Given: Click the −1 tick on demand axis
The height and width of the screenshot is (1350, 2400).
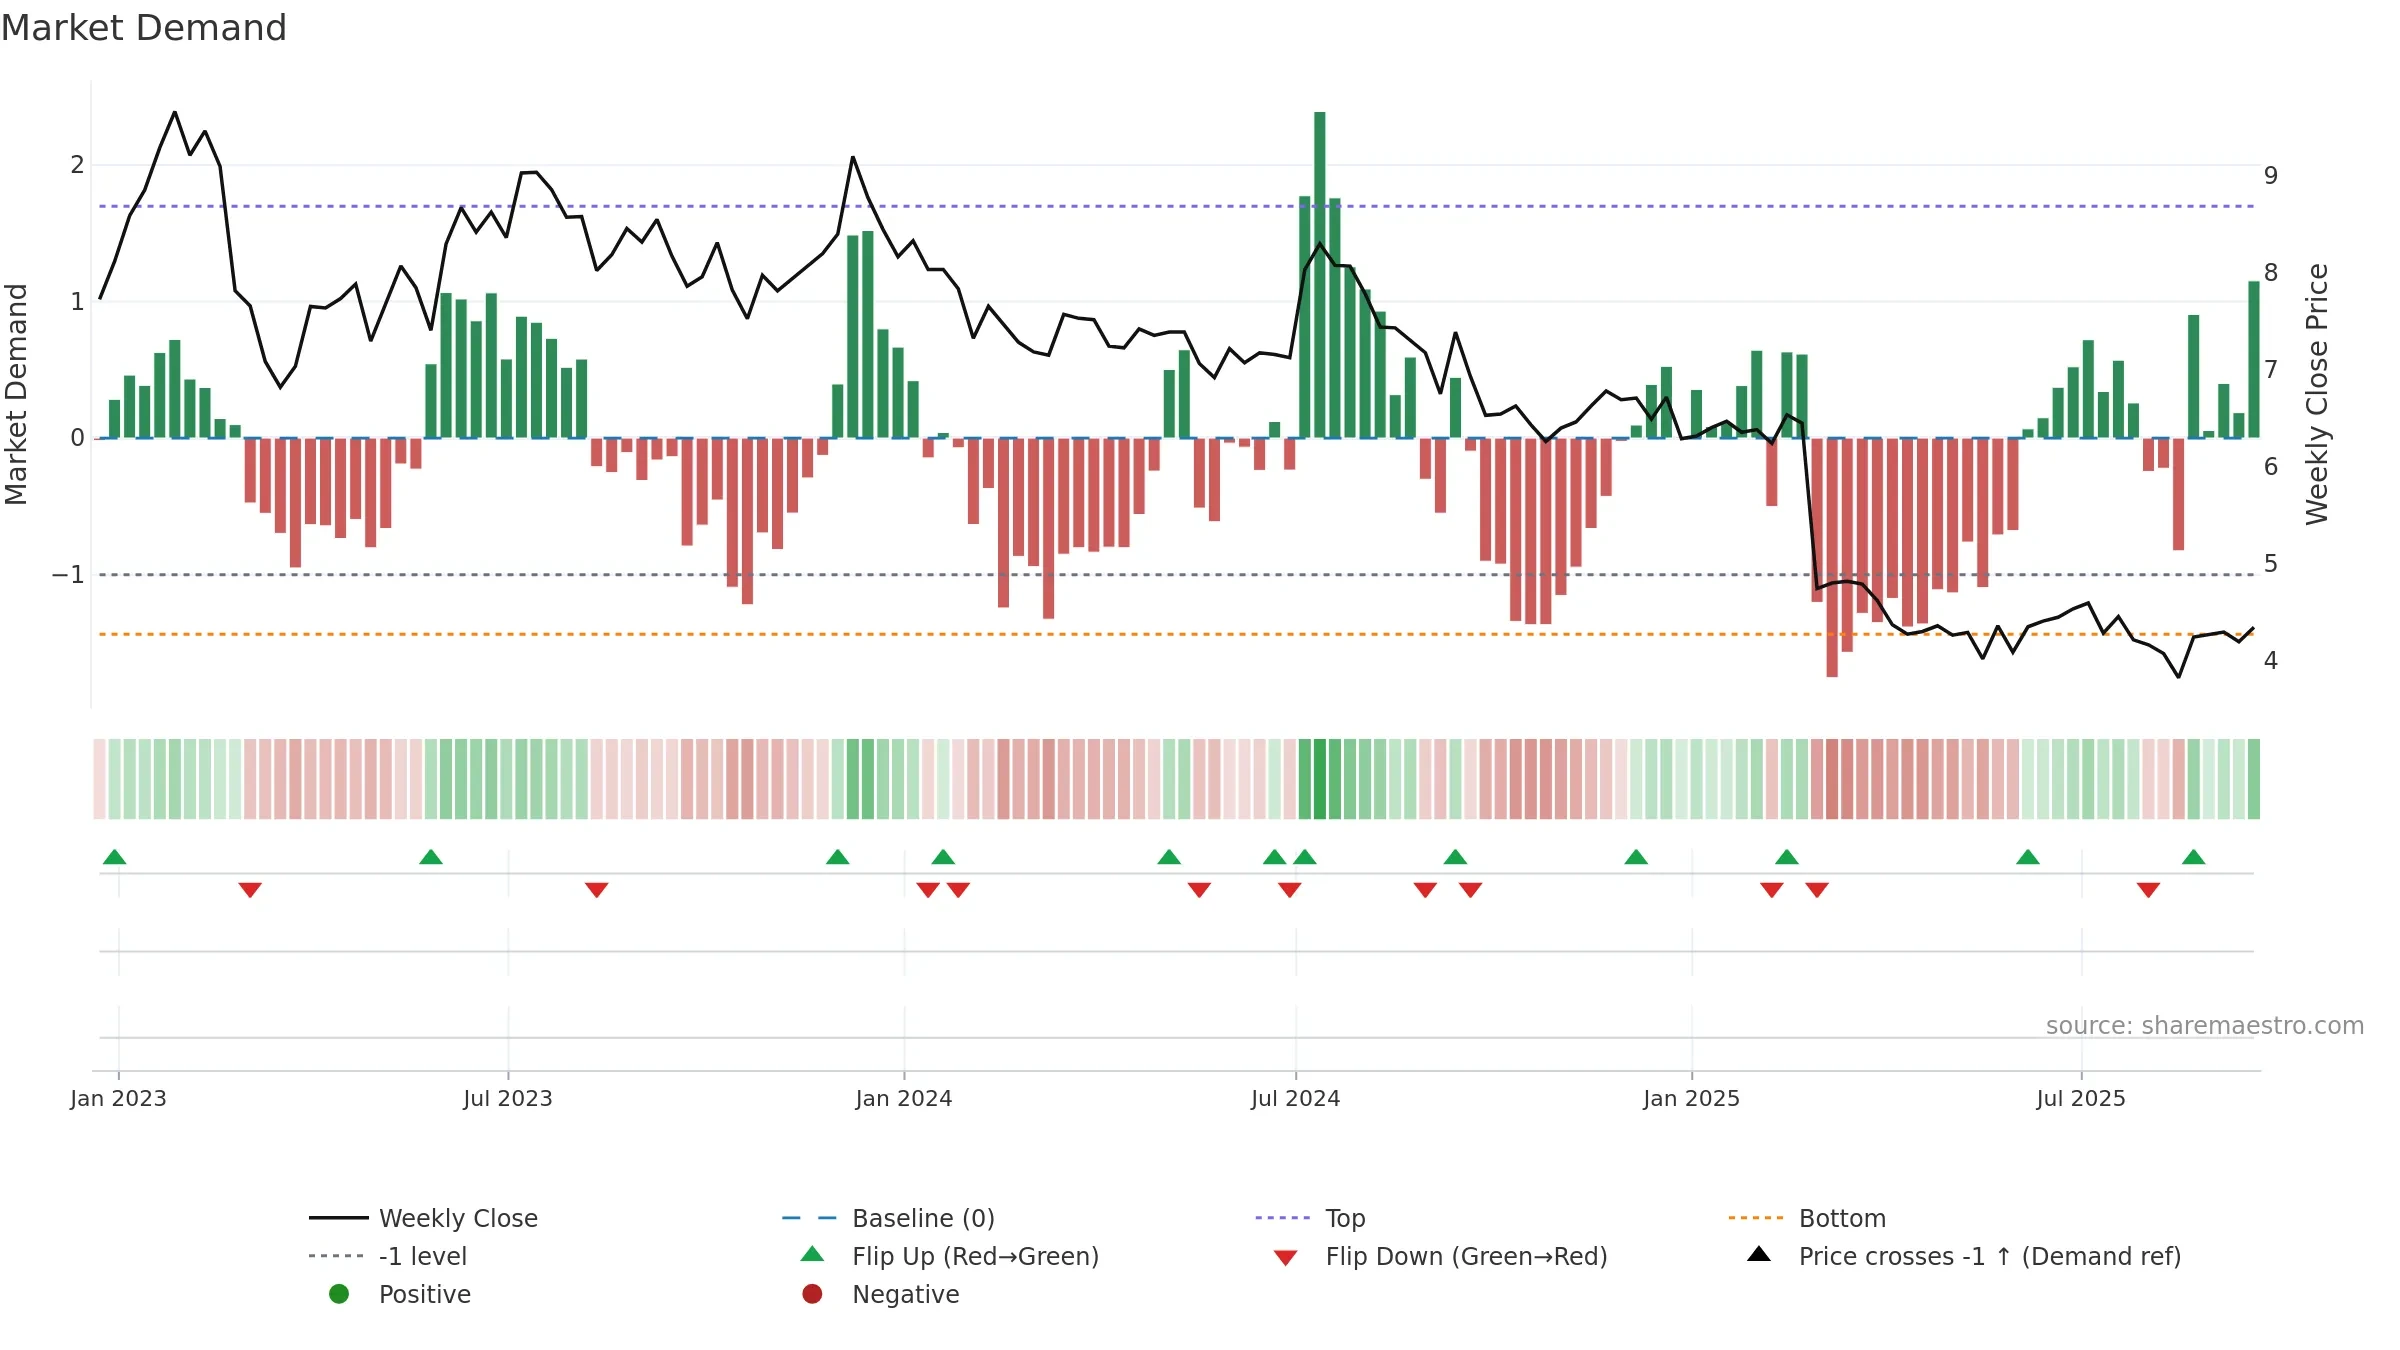Looking at the screenshot, I should [x=68, y=575].
